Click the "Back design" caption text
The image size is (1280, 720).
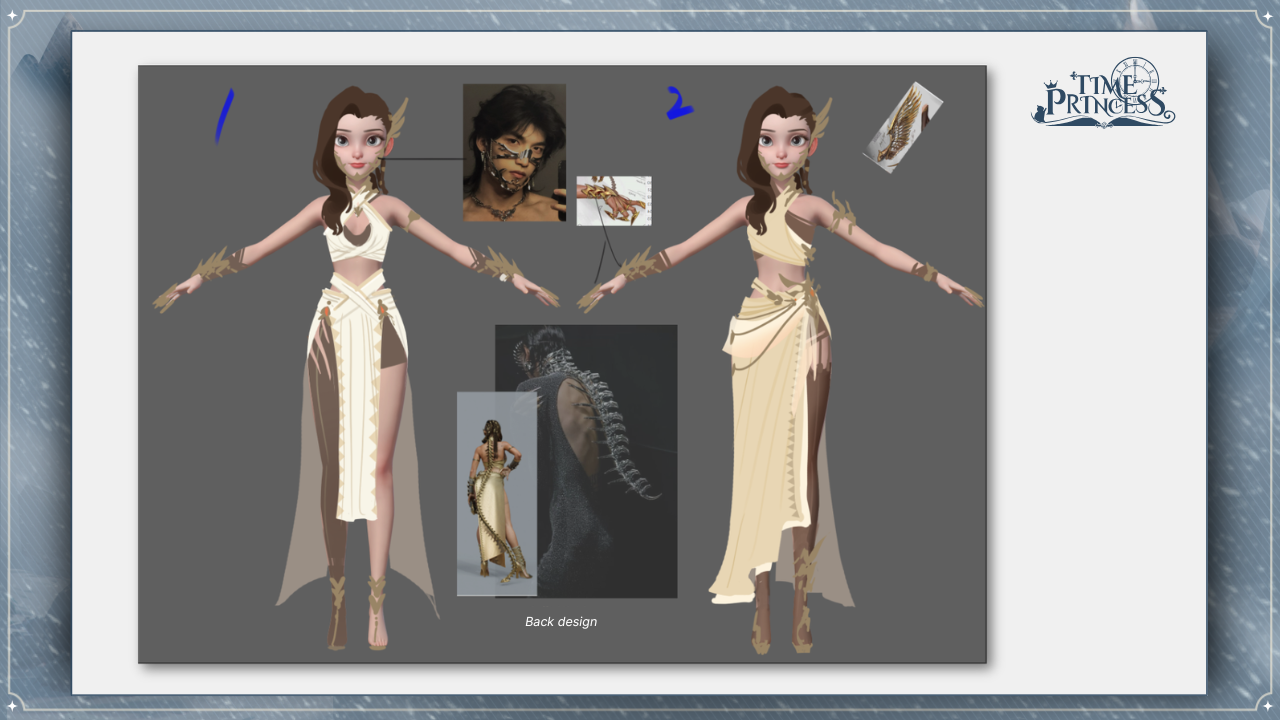click(x=561, y=622)
